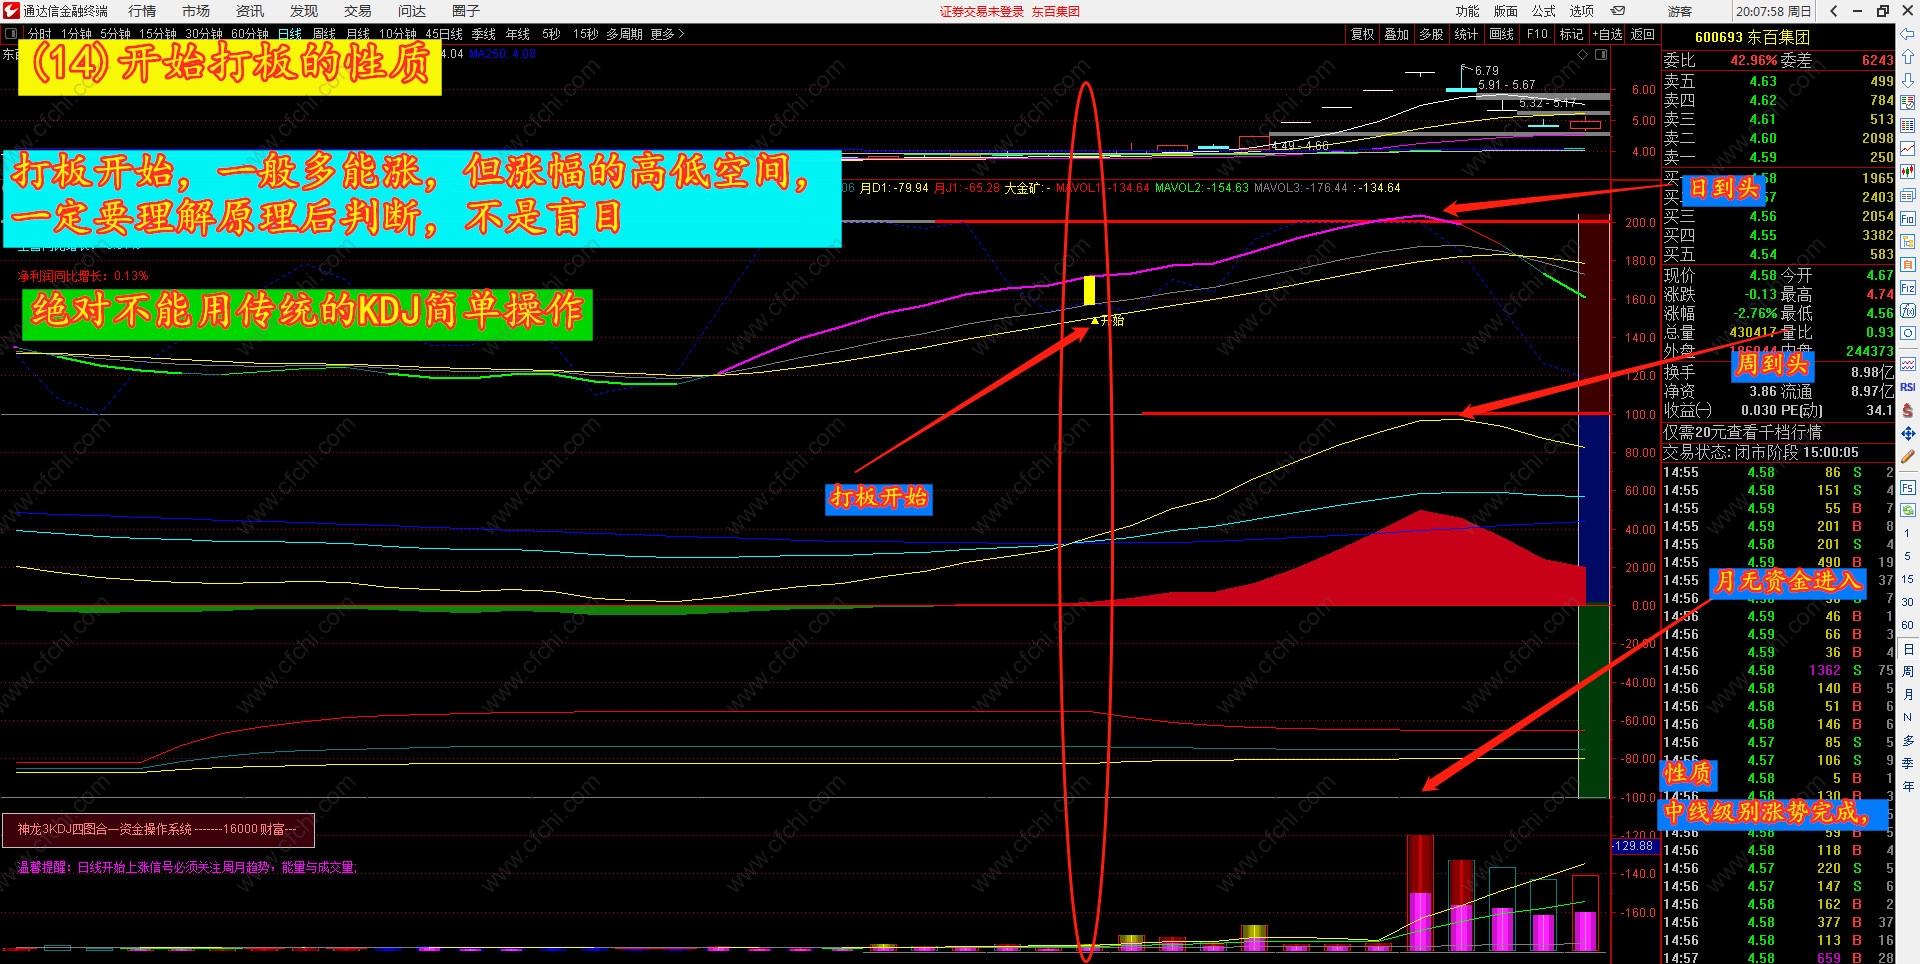Open the F10 company info sidebar icon

[1908, 219]
